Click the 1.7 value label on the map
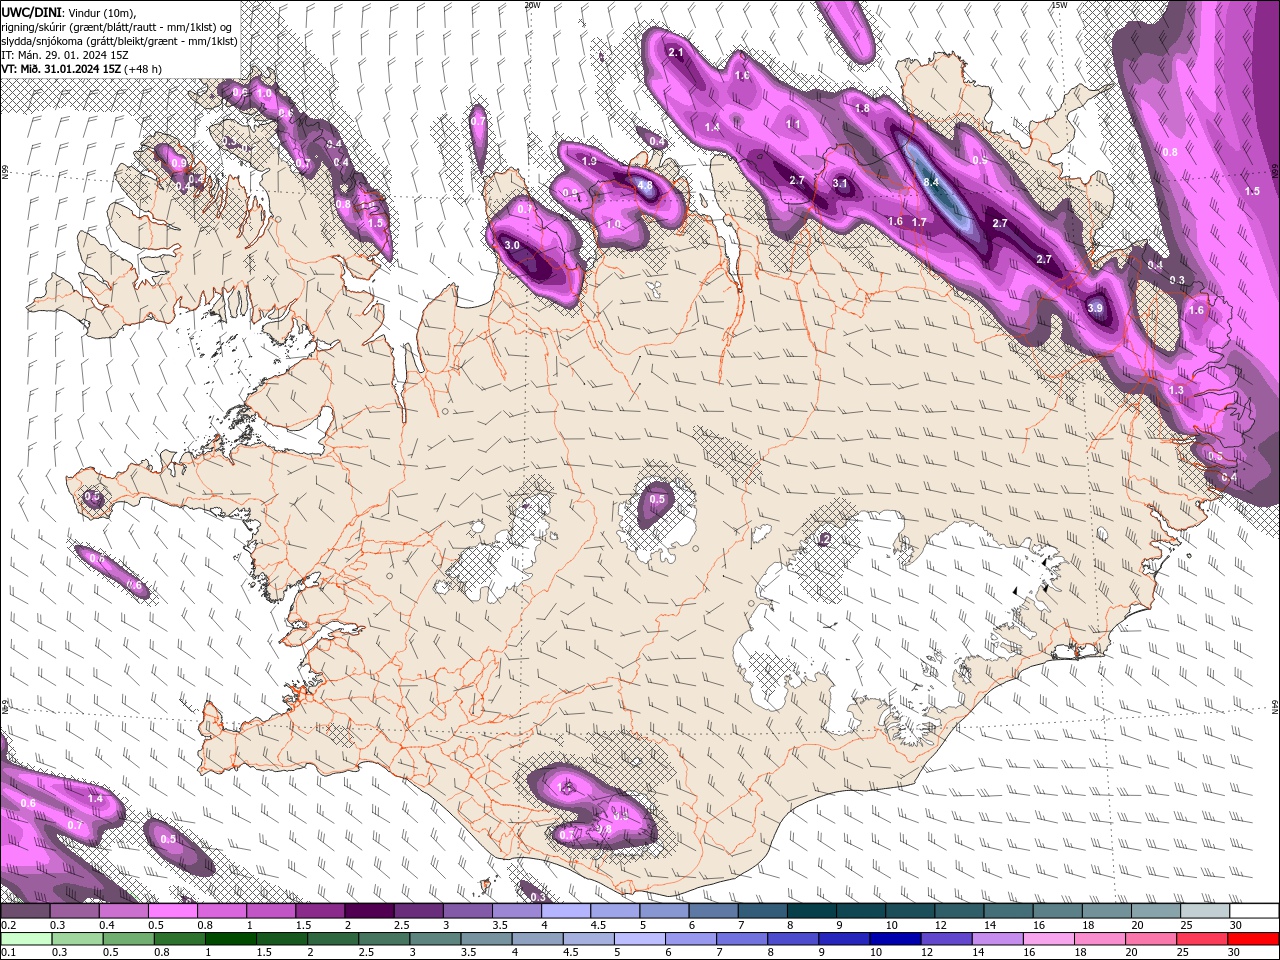 click(x=919, y=221)
